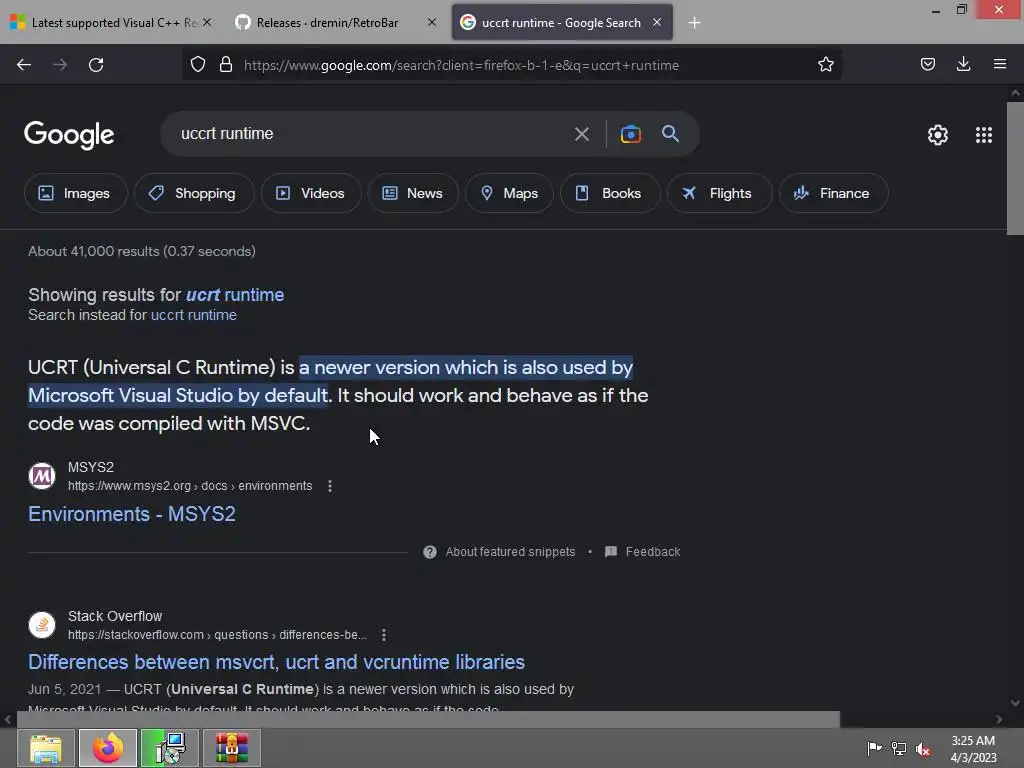Click the scrollbar right arrow
The image size is (1024, 768).
click(x=999, y=719)
